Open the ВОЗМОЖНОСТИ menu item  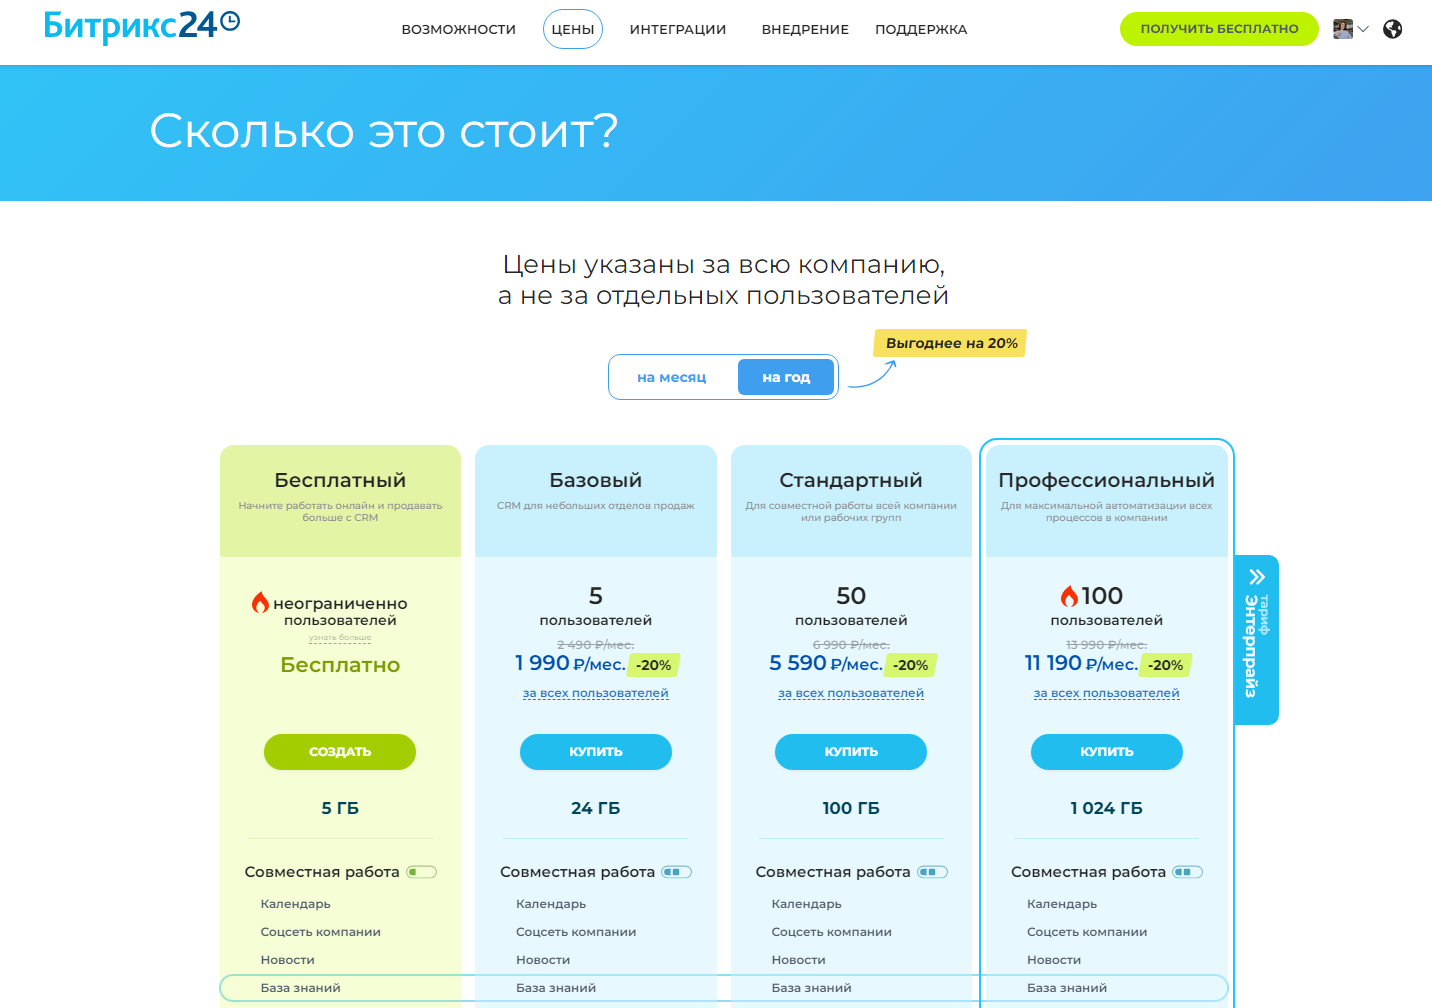pyautogui.click(x=459, y=29)
